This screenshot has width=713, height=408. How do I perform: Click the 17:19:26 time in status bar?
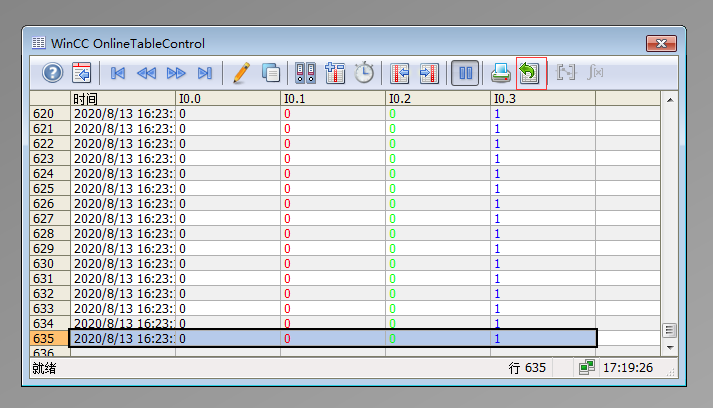(628, 368)
